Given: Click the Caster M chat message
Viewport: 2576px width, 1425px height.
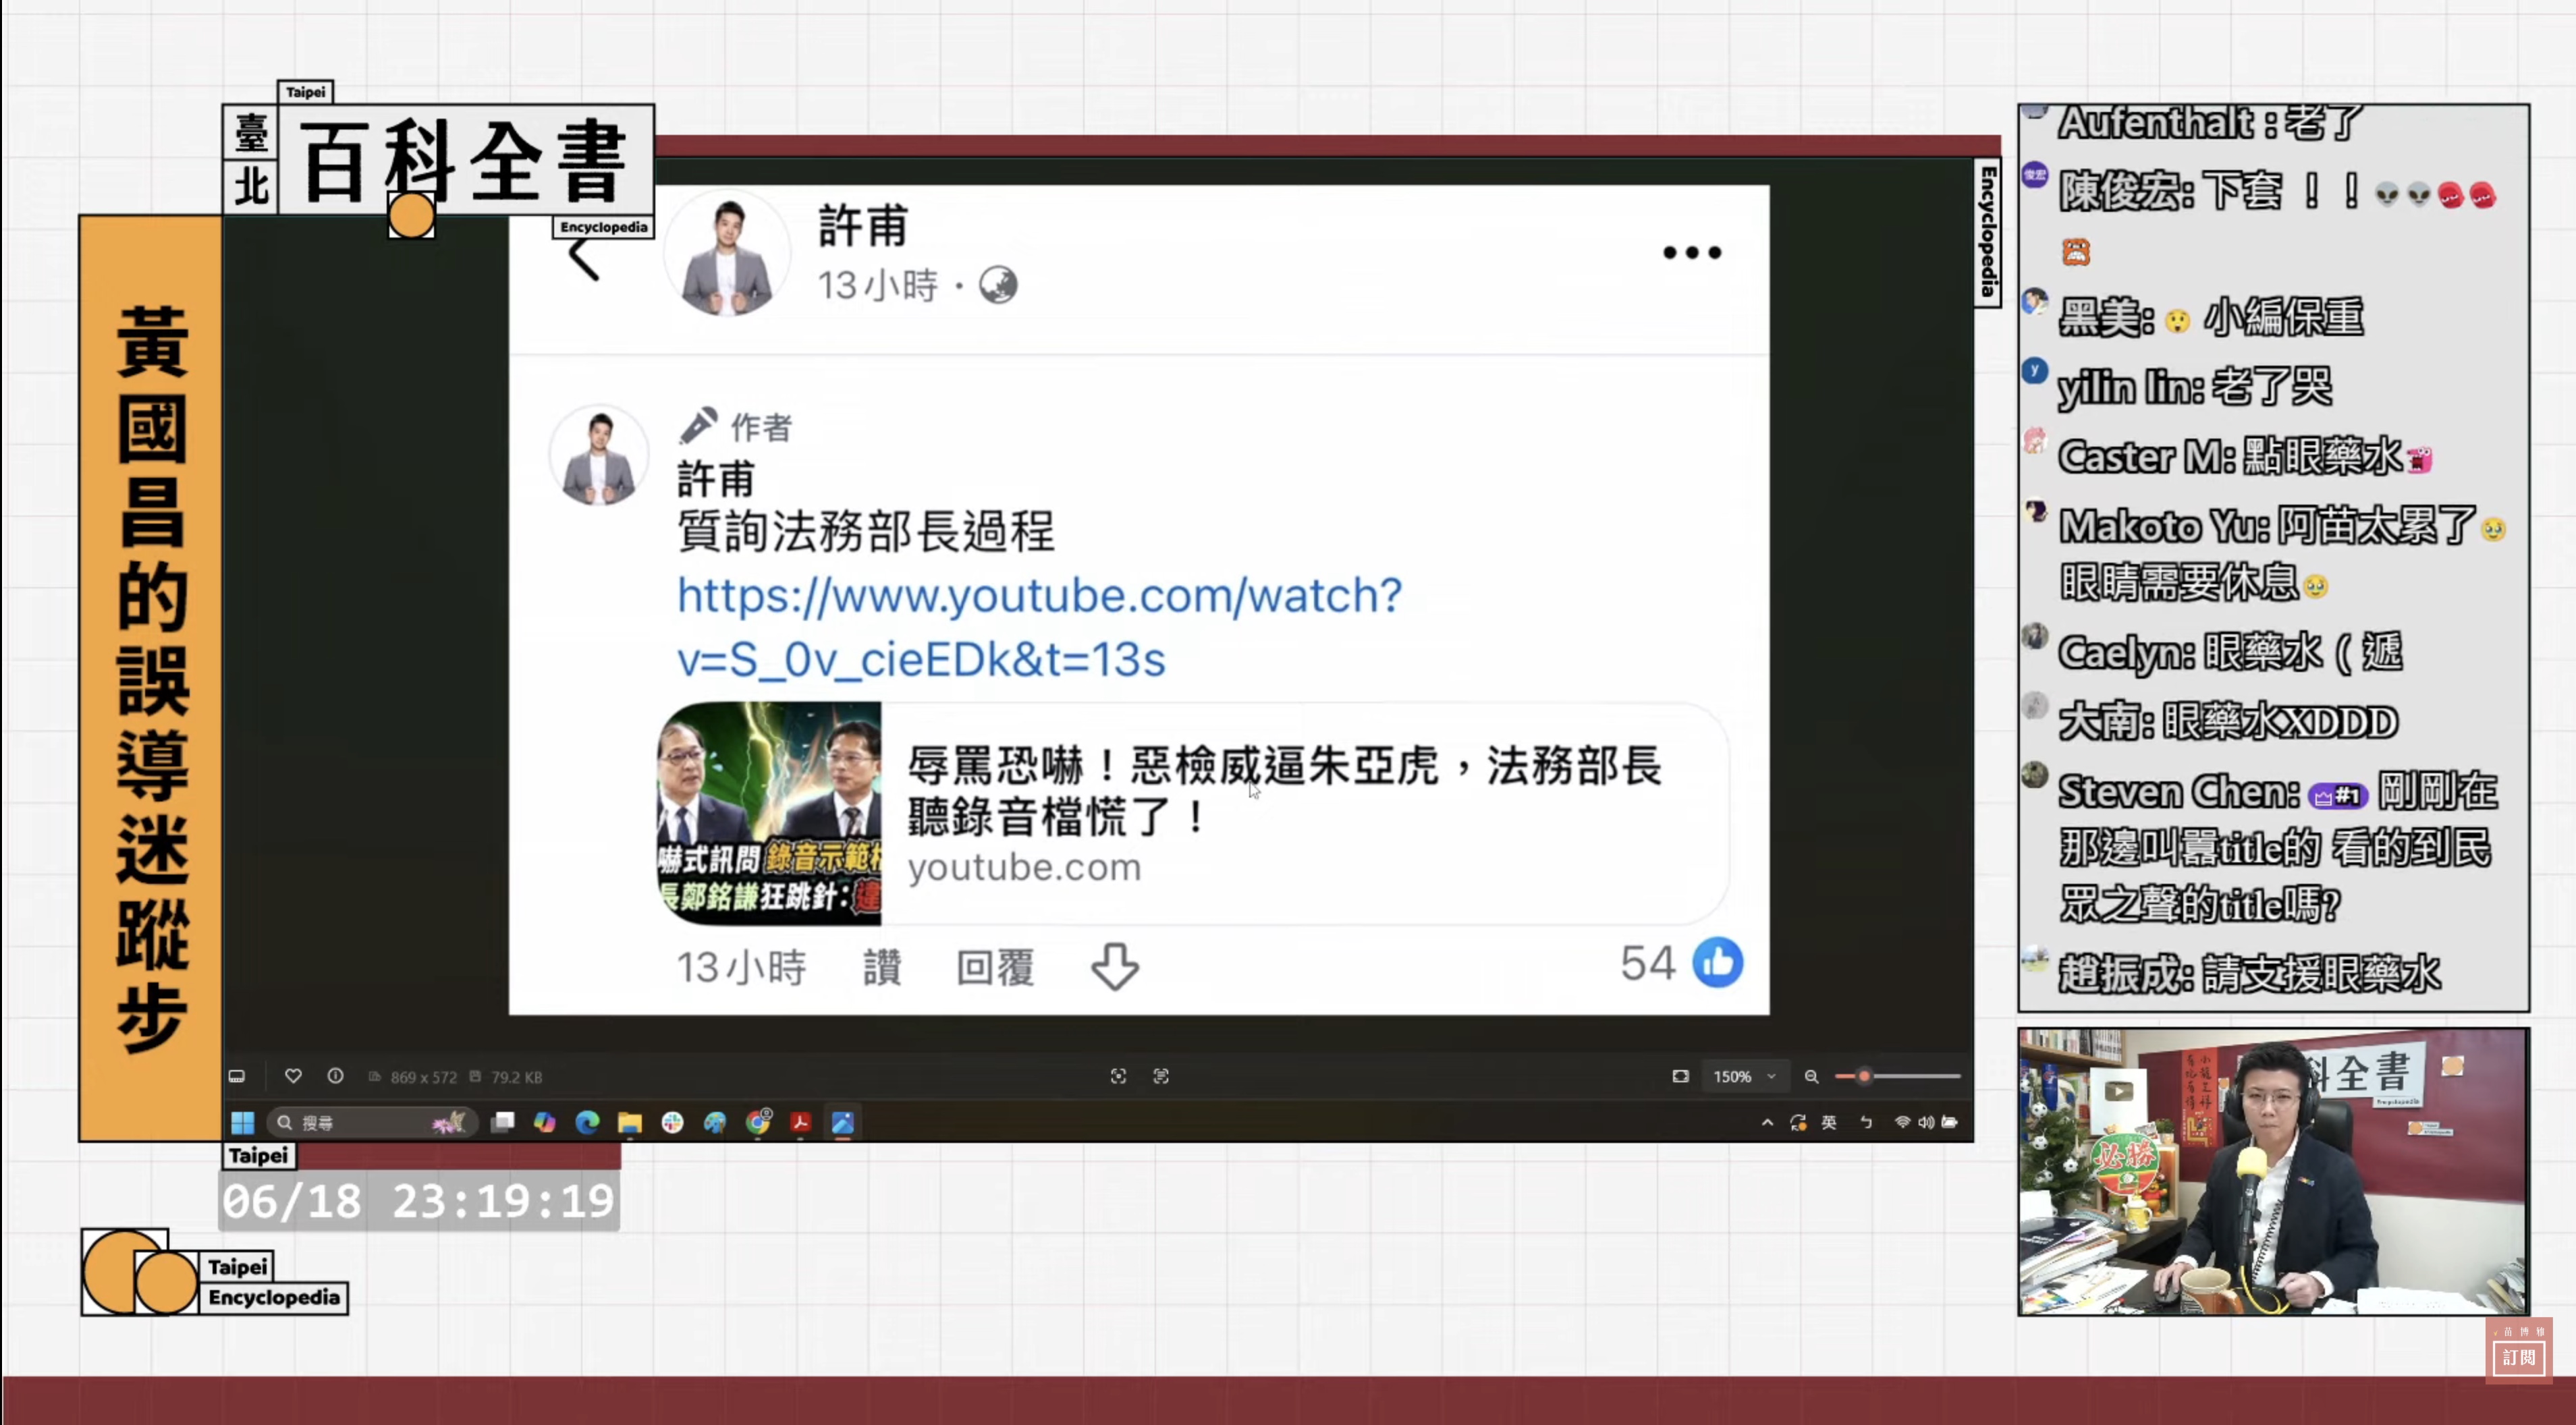Looking at the screenshot, I should pos(2228,456).
